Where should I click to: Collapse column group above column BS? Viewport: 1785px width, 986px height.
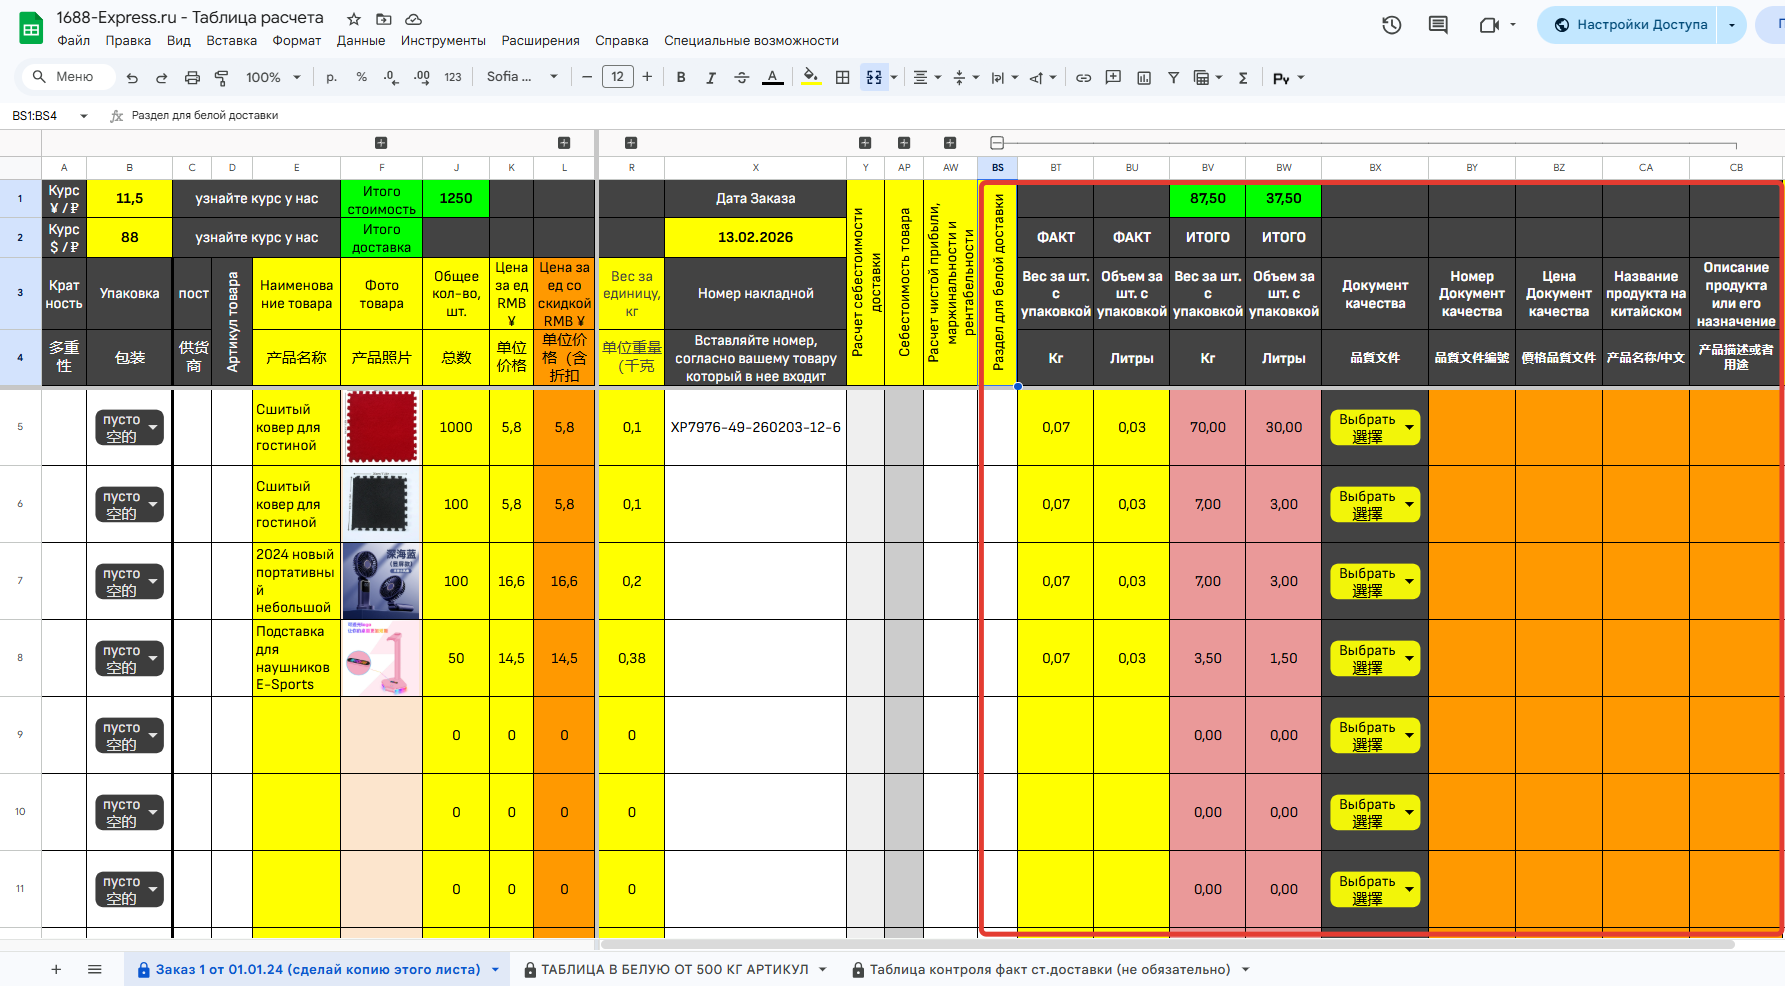(997, 143)
